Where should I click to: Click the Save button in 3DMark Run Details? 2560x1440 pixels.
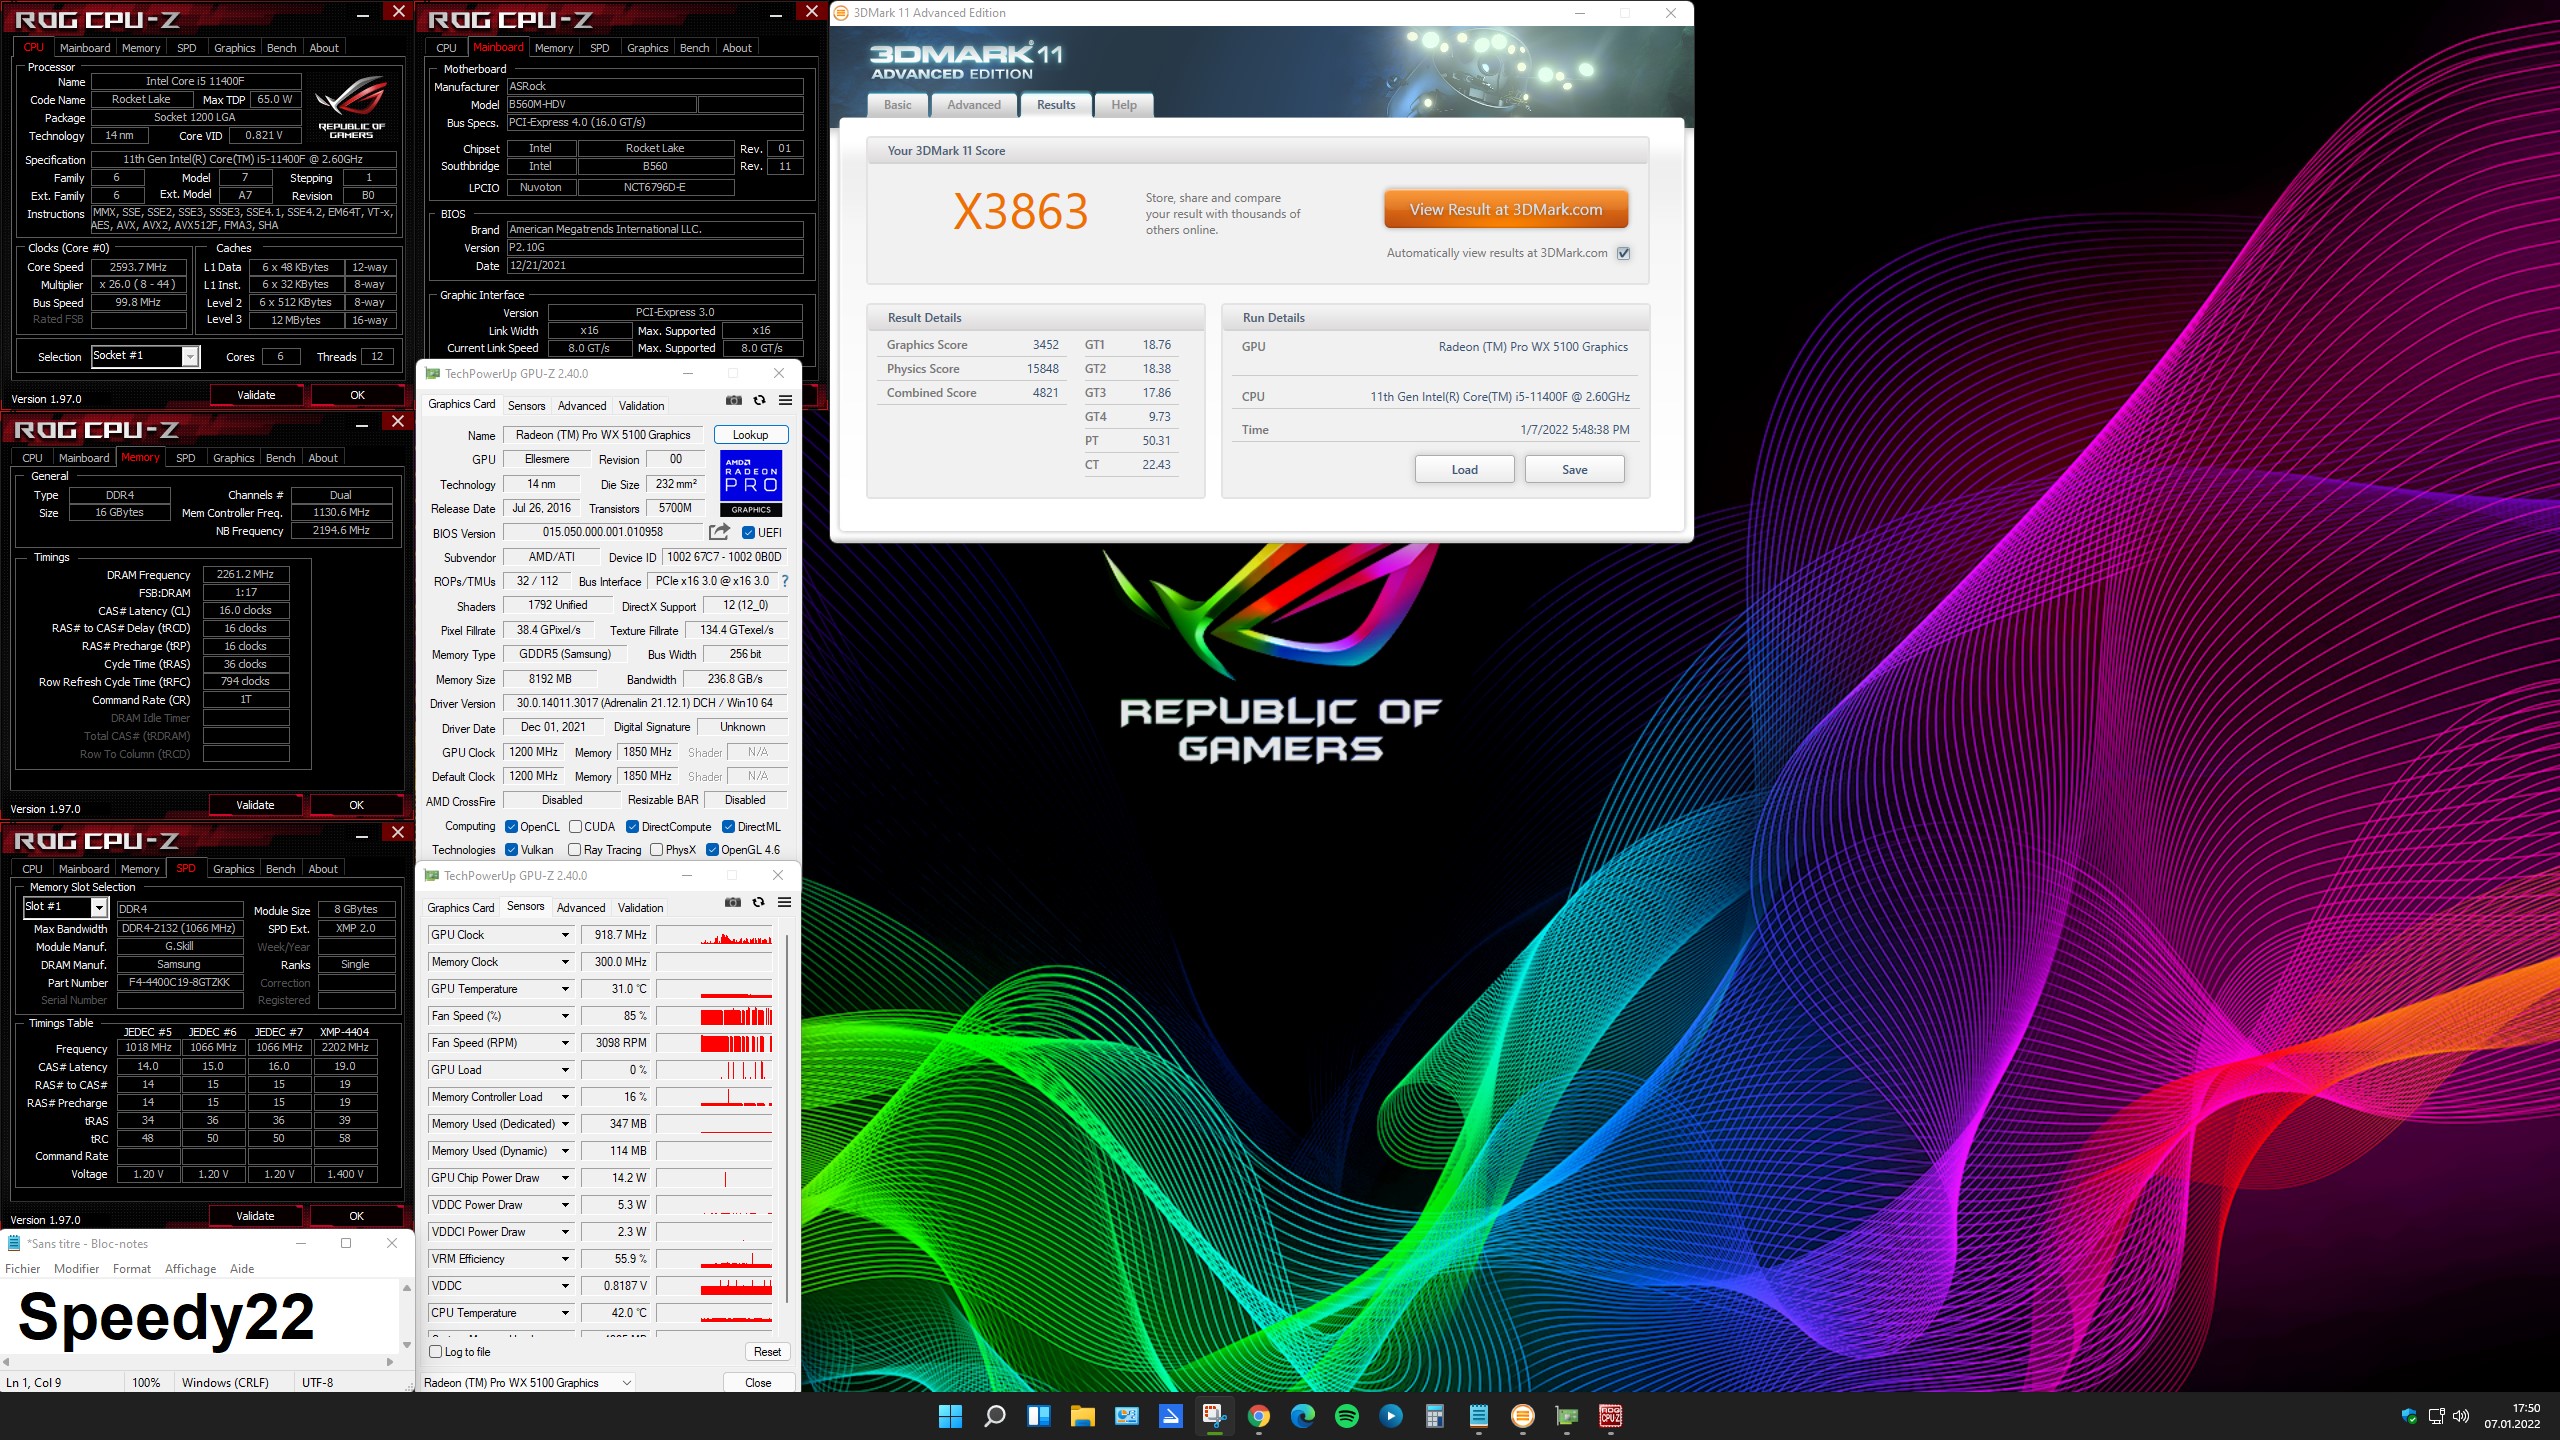tap(1575, 470)
